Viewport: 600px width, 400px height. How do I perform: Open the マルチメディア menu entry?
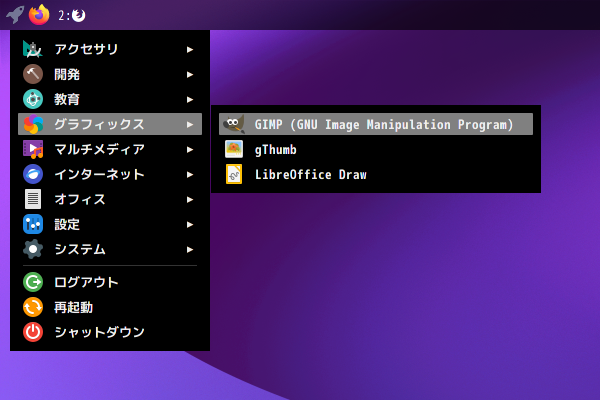coord(110,149)
